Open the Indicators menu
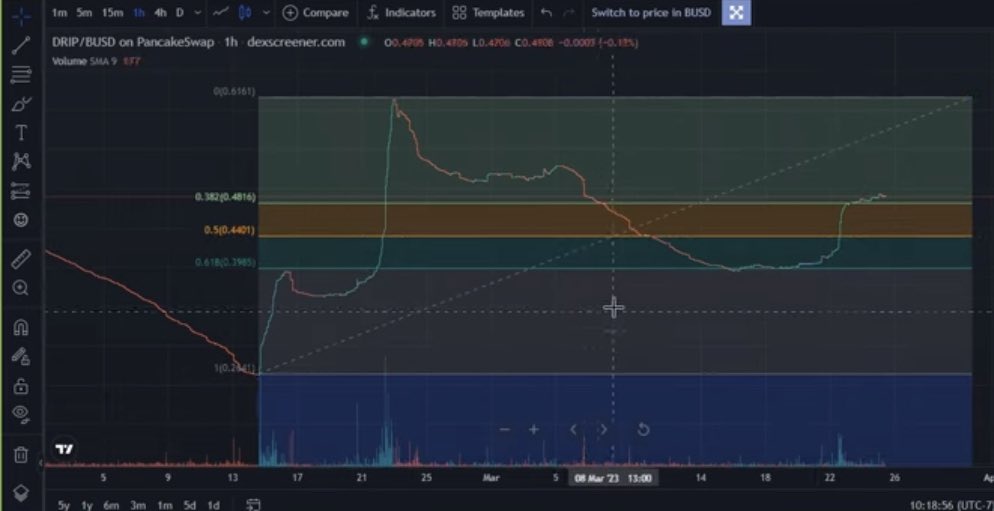The height and width of the screenshot is (511, 994). pyautogui.click(x=401, y=13)
